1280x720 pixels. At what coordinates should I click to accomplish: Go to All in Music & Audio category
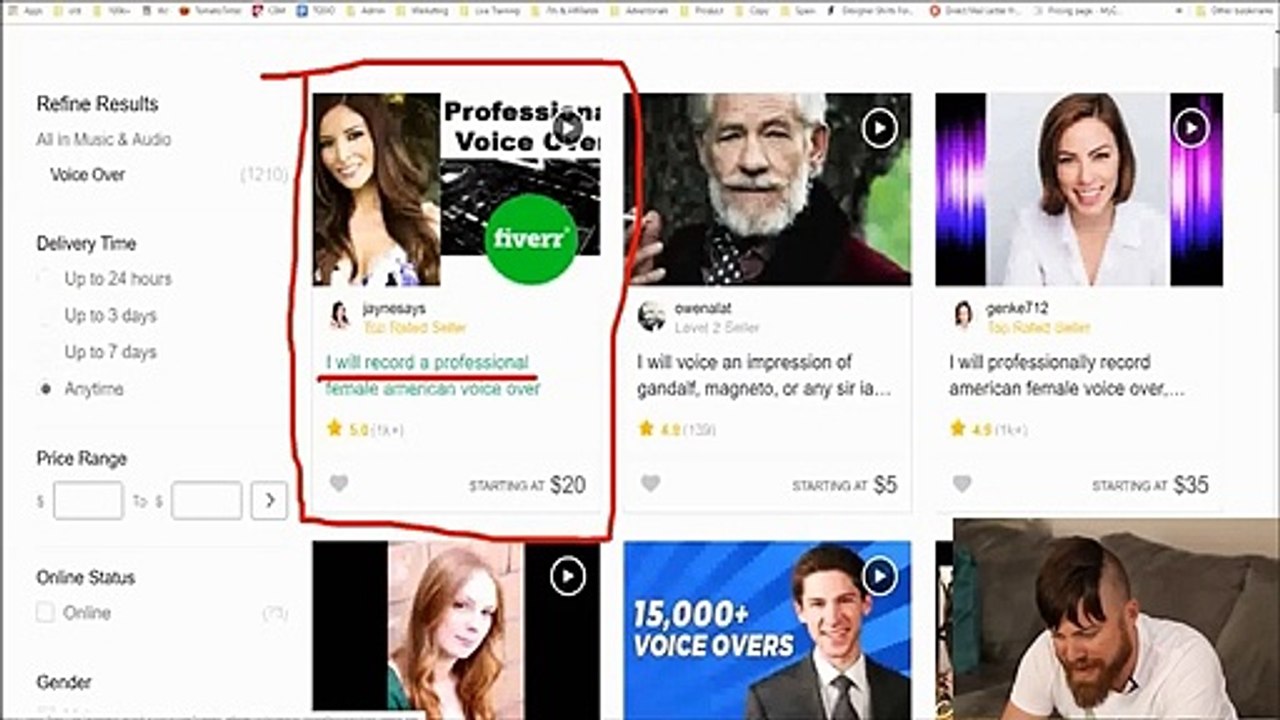104,139
